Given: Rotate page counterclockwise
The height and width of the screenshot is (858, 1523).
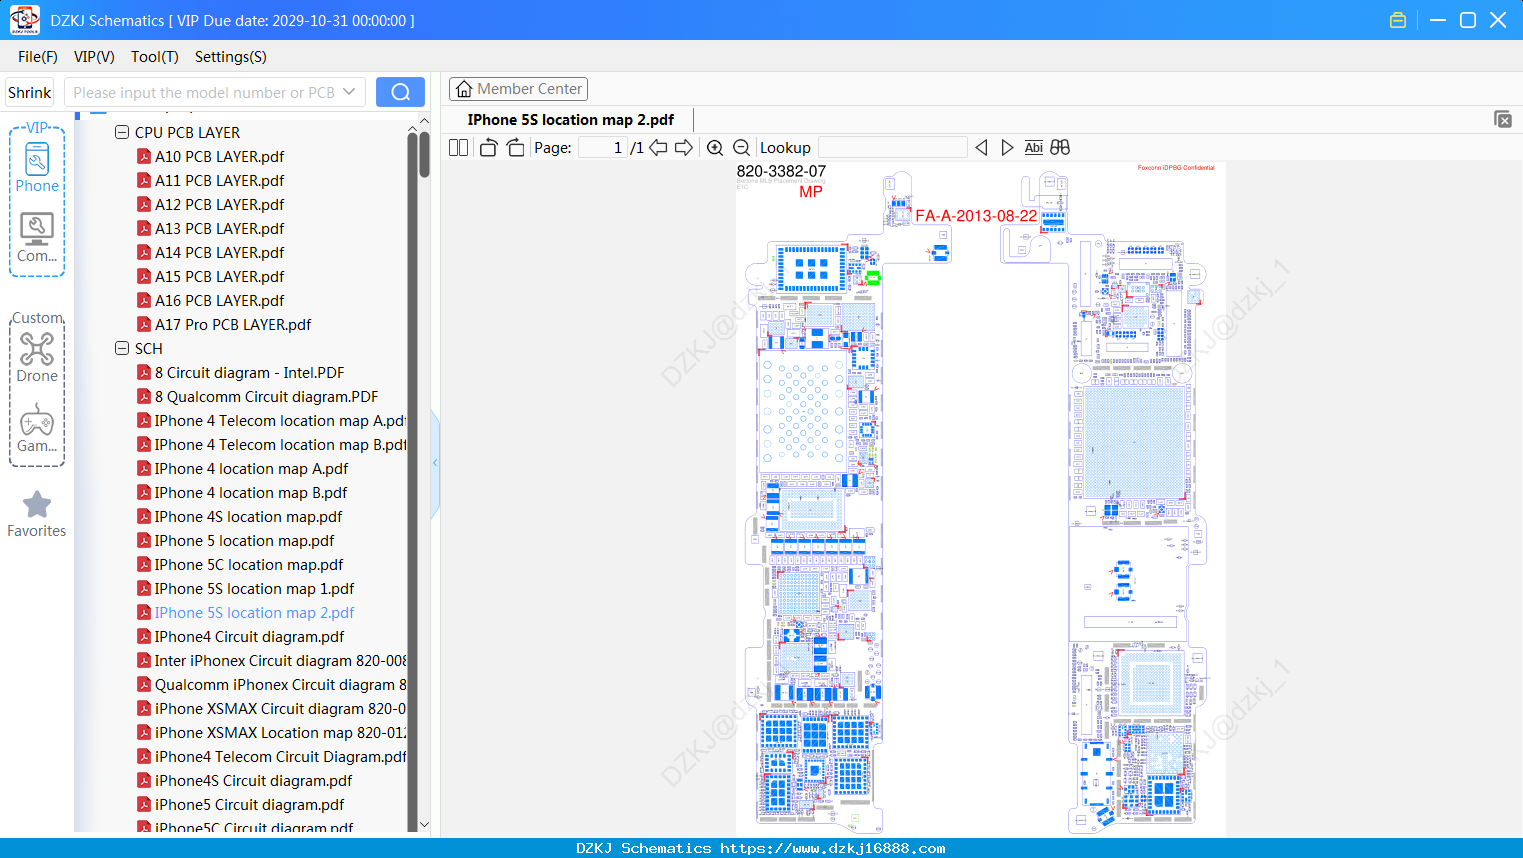Looking at the screenshot, I should pos(488,148).
